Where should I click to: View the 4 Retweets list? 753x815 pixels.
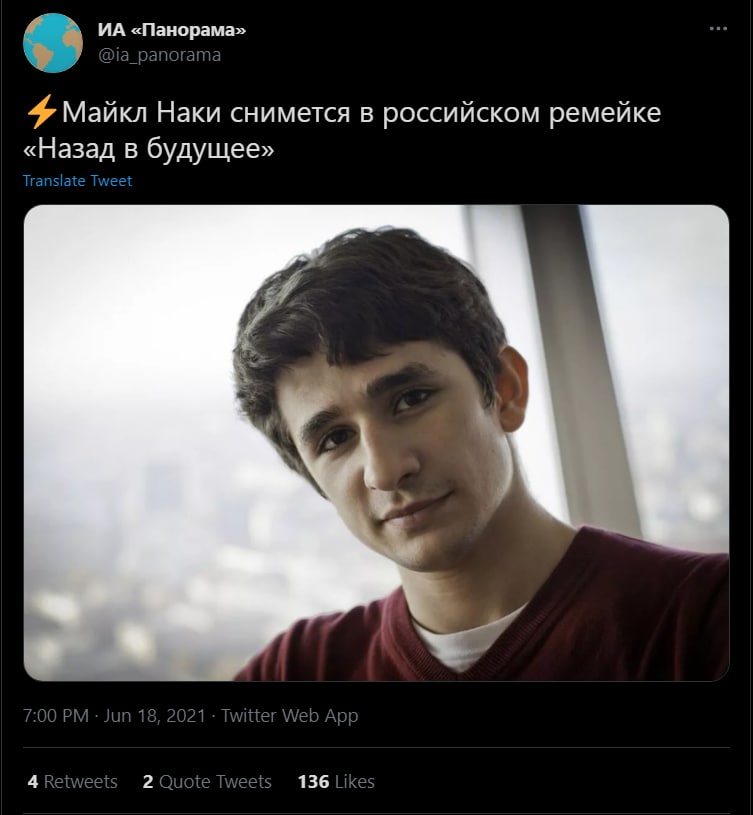pyautogui.click(x=72, y=782)
